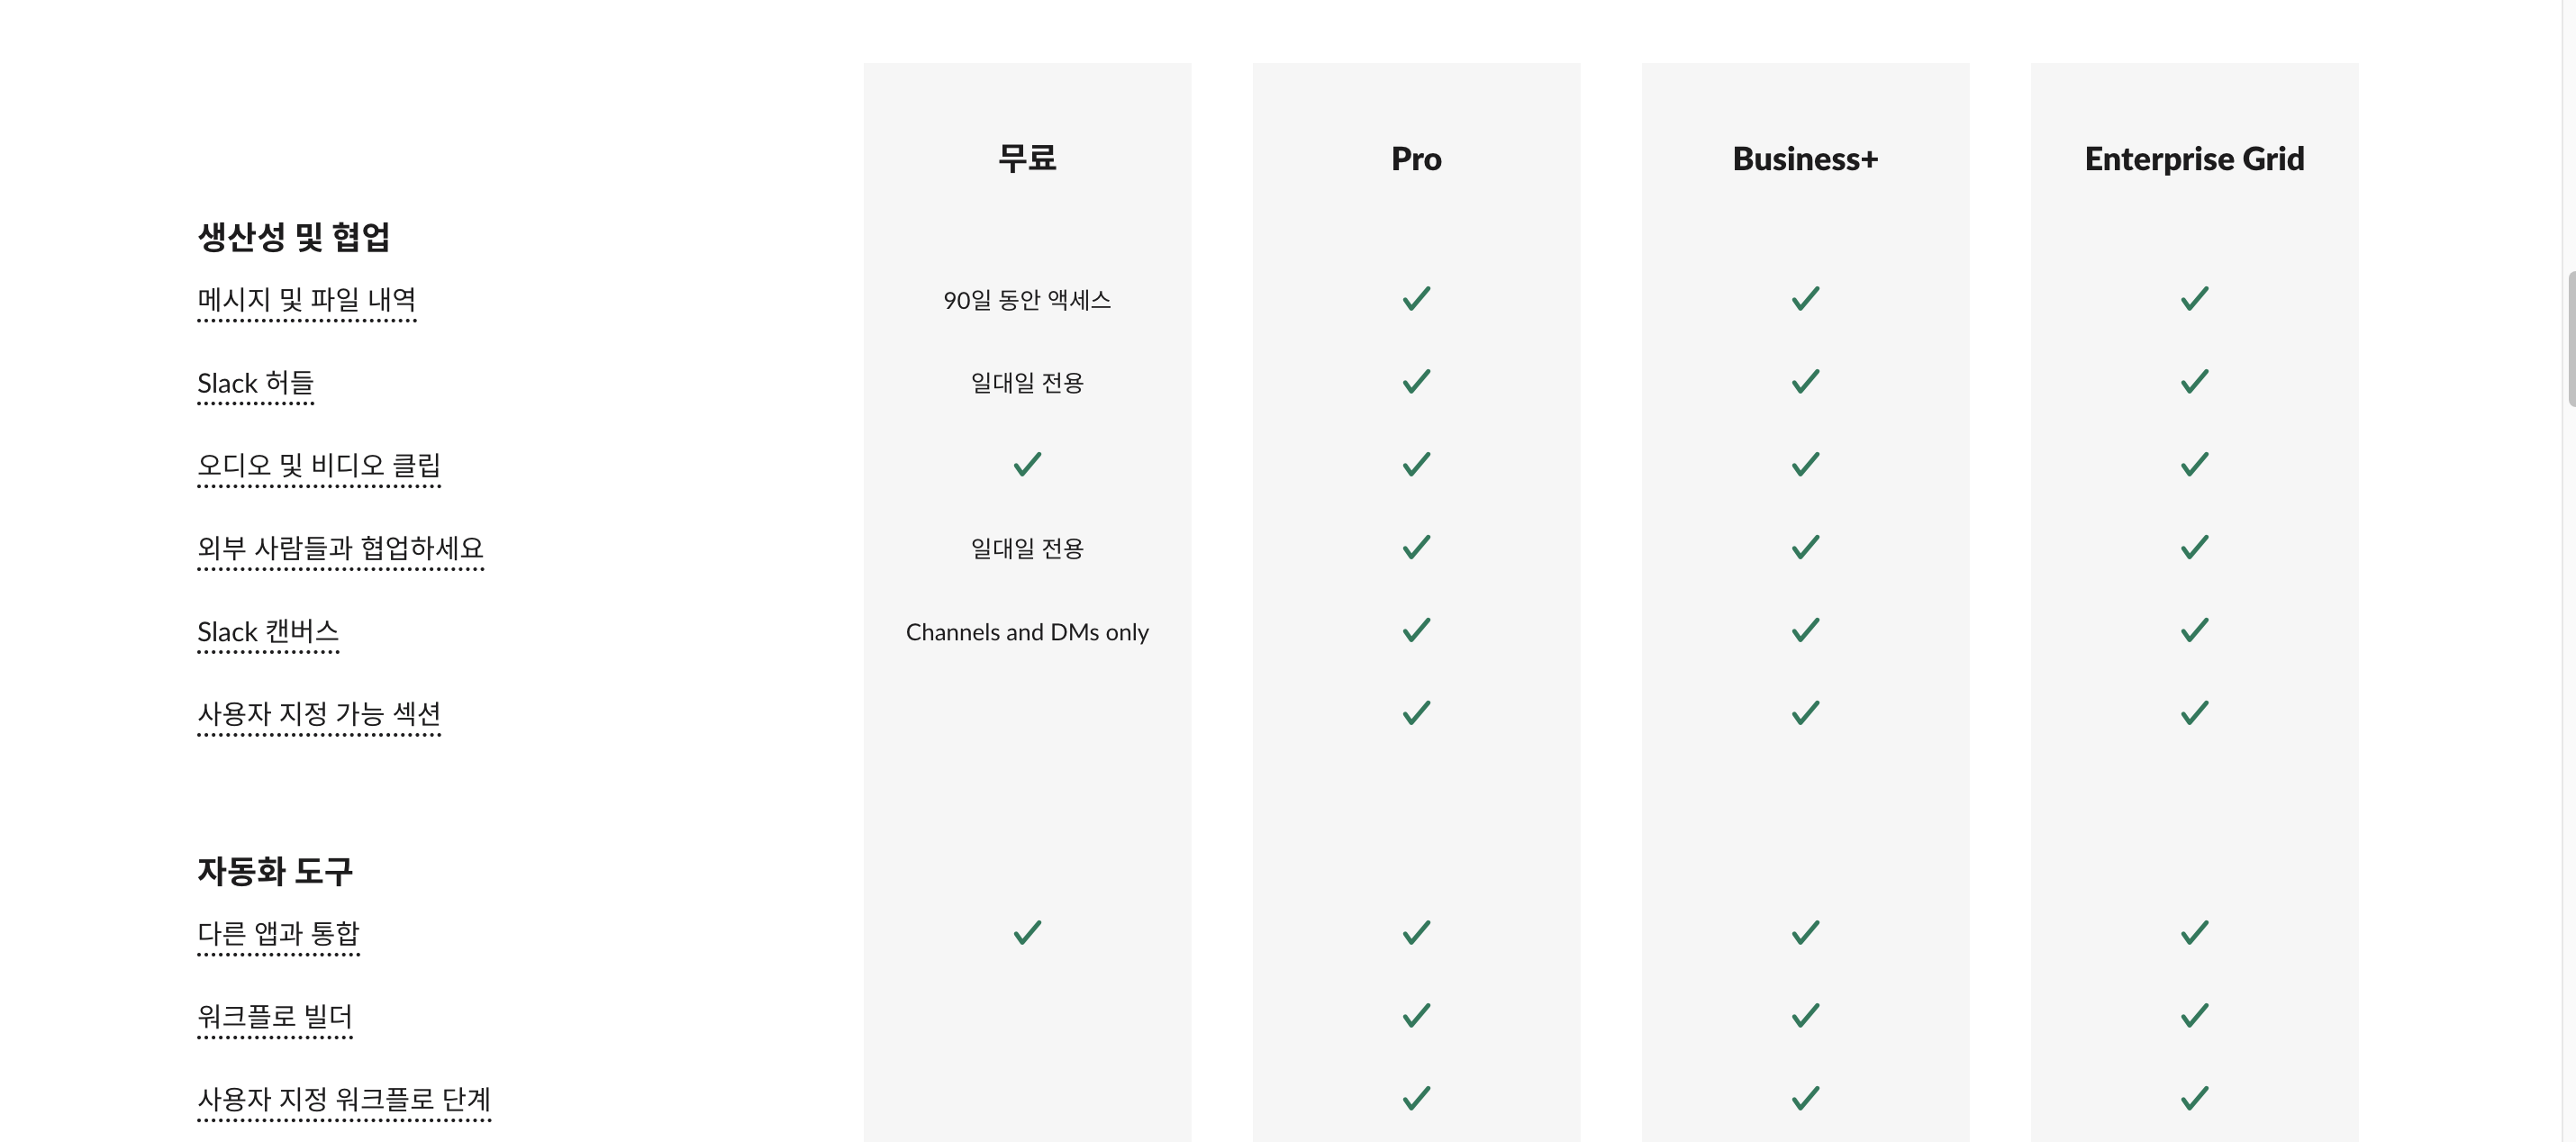Click the 무료 checkmark for 다른 앱과 통합
The height and width of the screenshot is (1142, 2576).
[1027, 933]
